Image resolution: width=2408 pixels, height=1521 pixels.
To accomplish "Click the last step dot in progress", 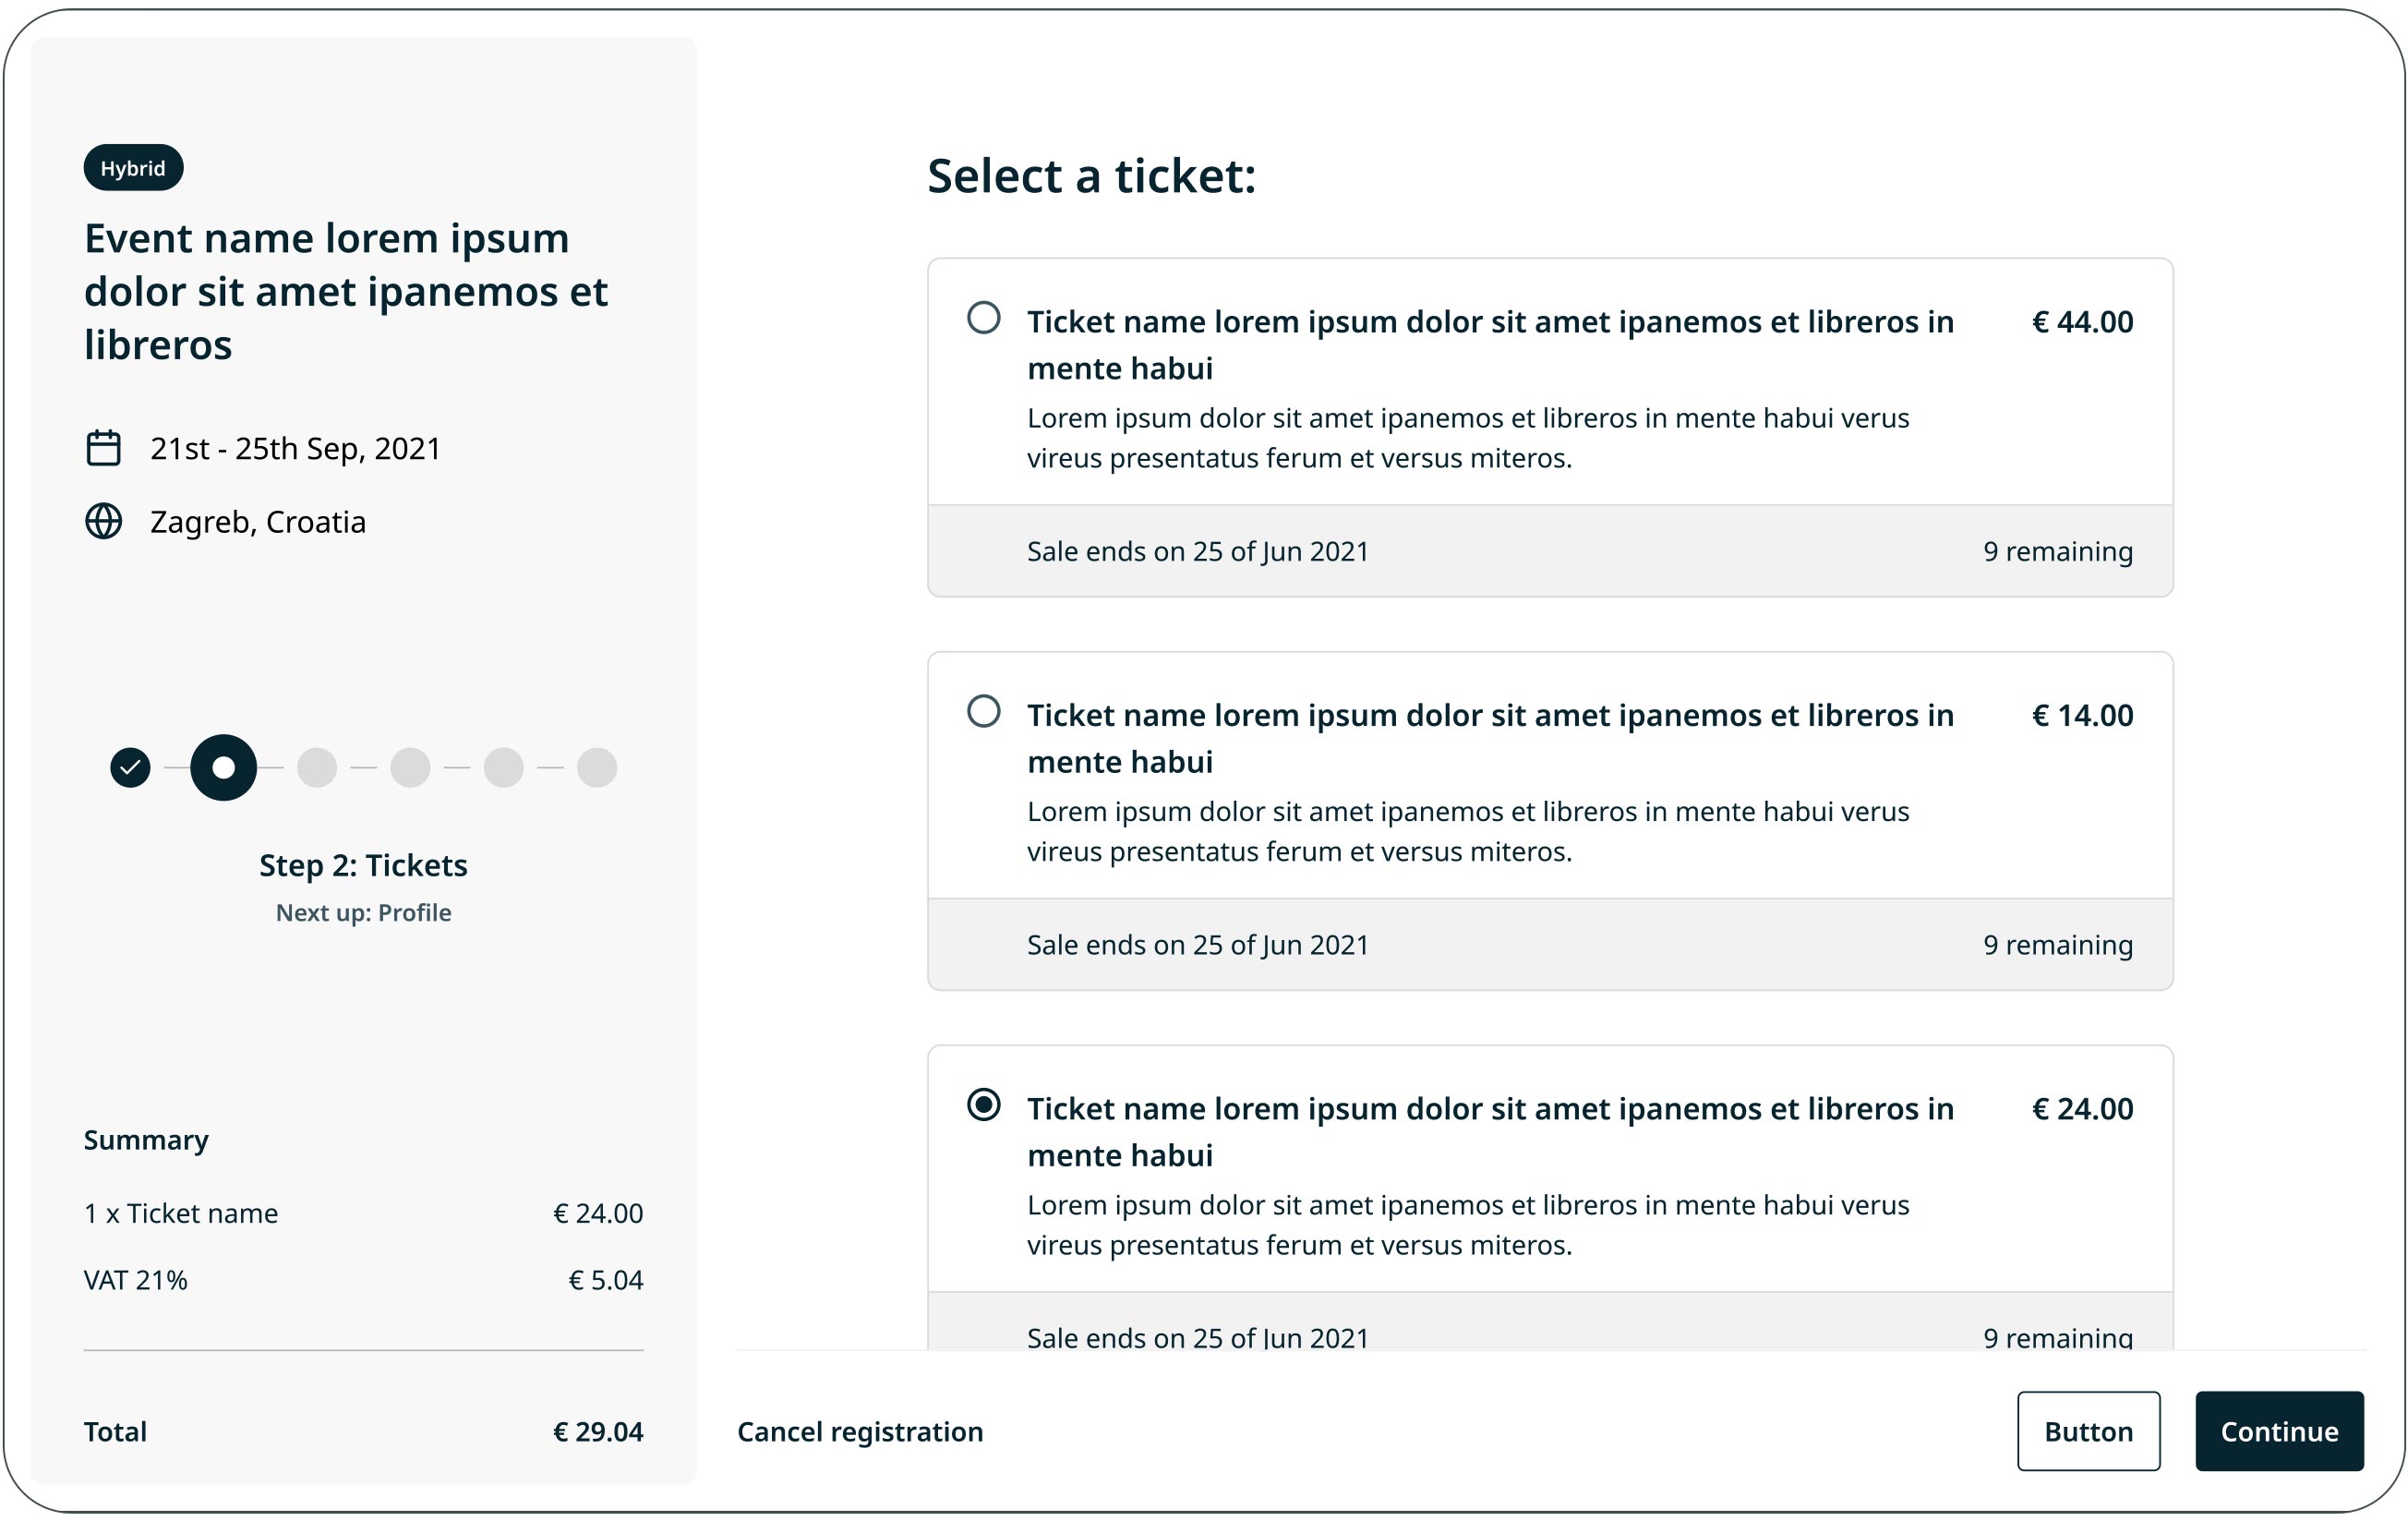I will [x=597, y=767].
